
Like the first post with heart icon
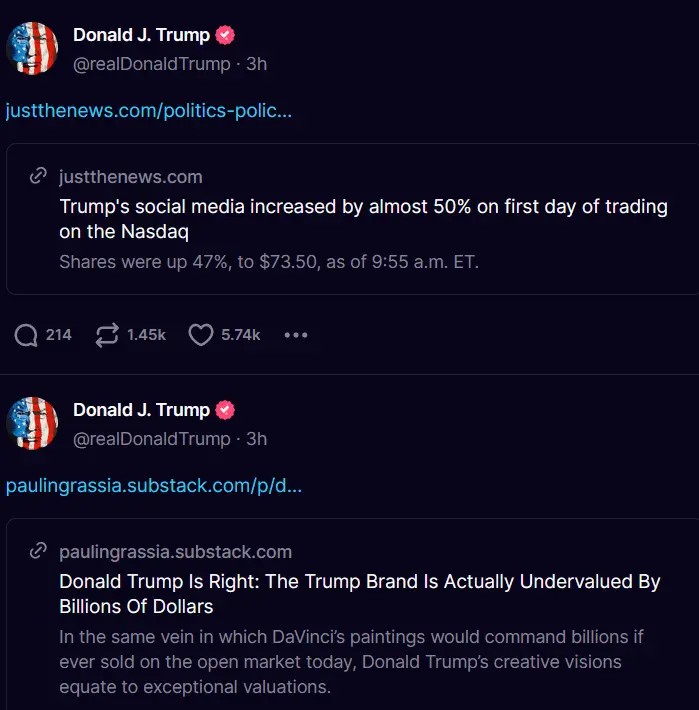pos(201,335)
